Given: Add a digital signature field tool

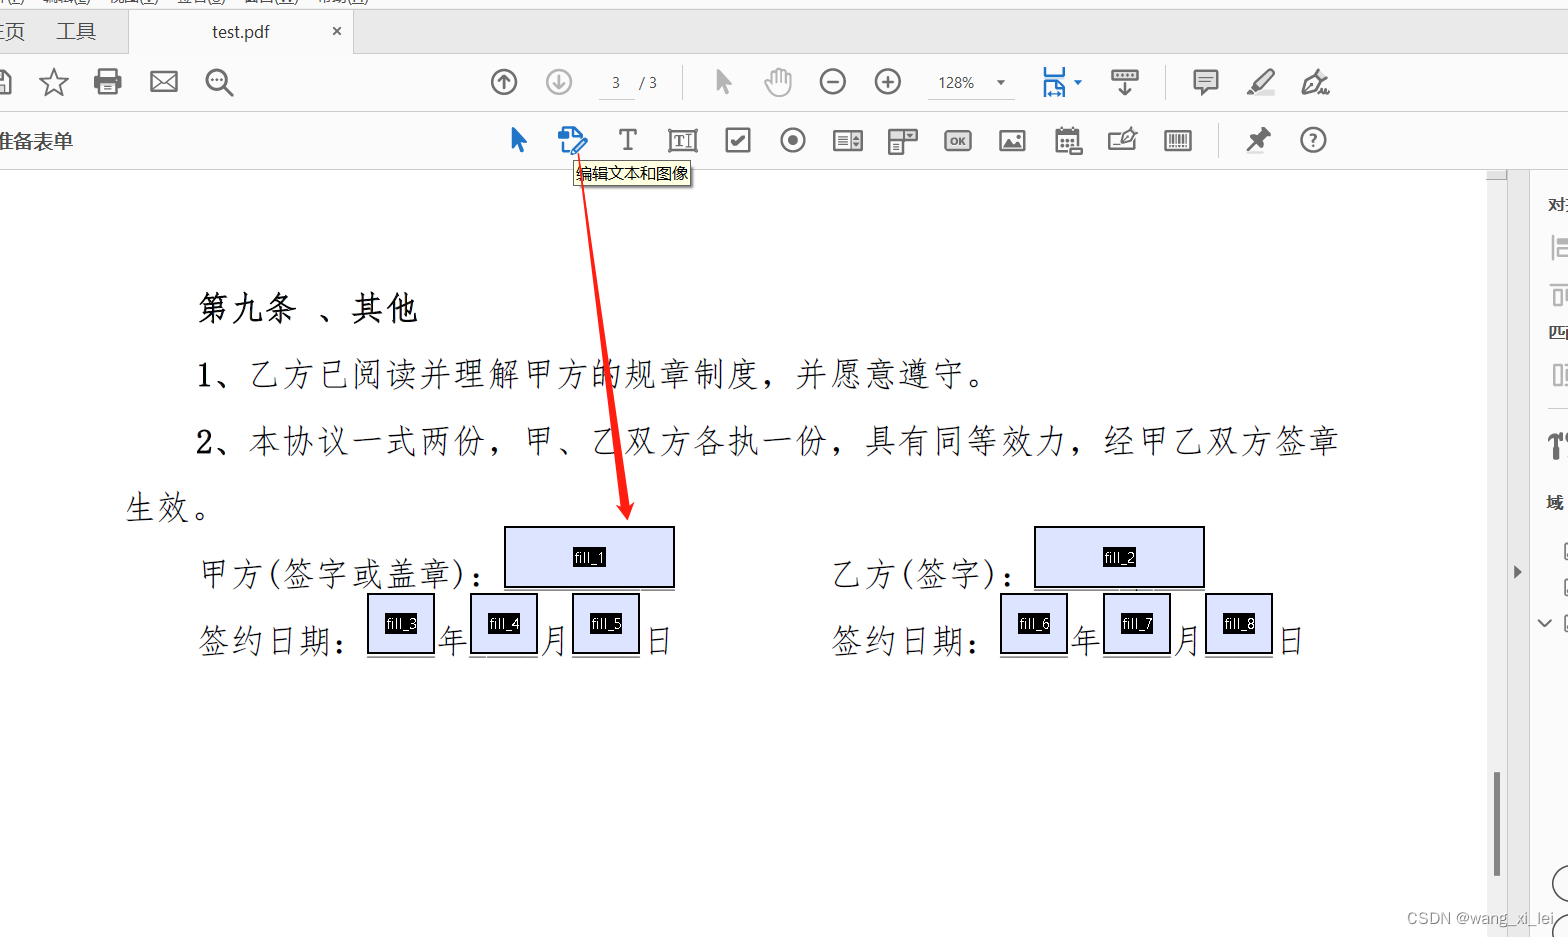Looking at the screenshot, I should [x=1123, y=140].
